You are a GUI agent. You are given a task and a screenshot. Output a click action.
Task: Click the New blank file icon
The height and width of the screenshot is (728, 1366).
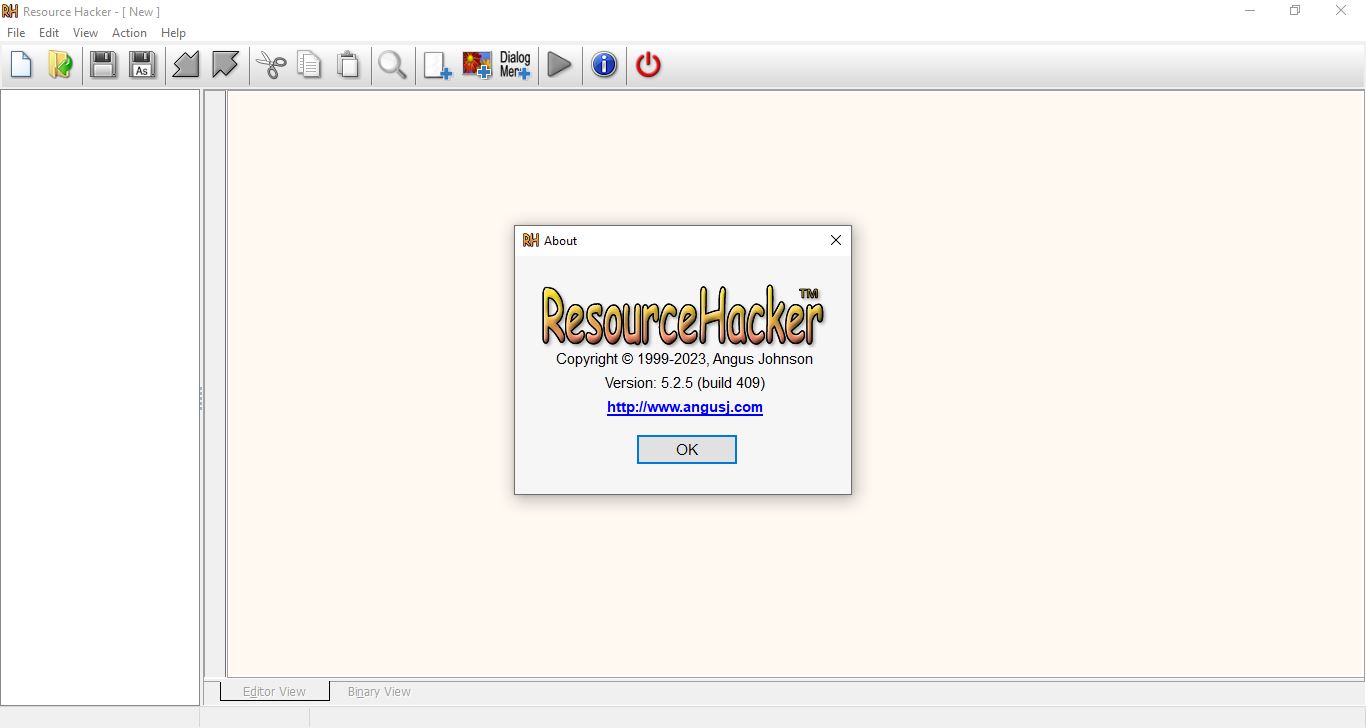pos(21,65)
